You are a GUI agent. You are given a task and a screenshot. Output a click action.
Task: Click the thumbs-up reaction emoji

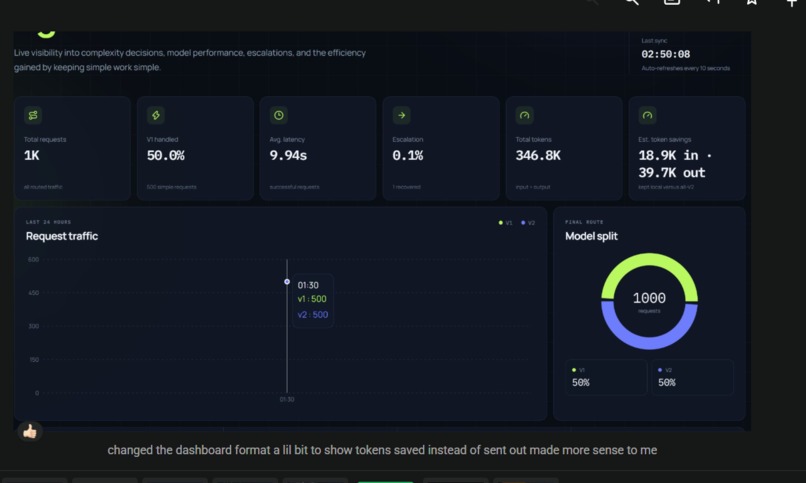click(x=30, y=431)
